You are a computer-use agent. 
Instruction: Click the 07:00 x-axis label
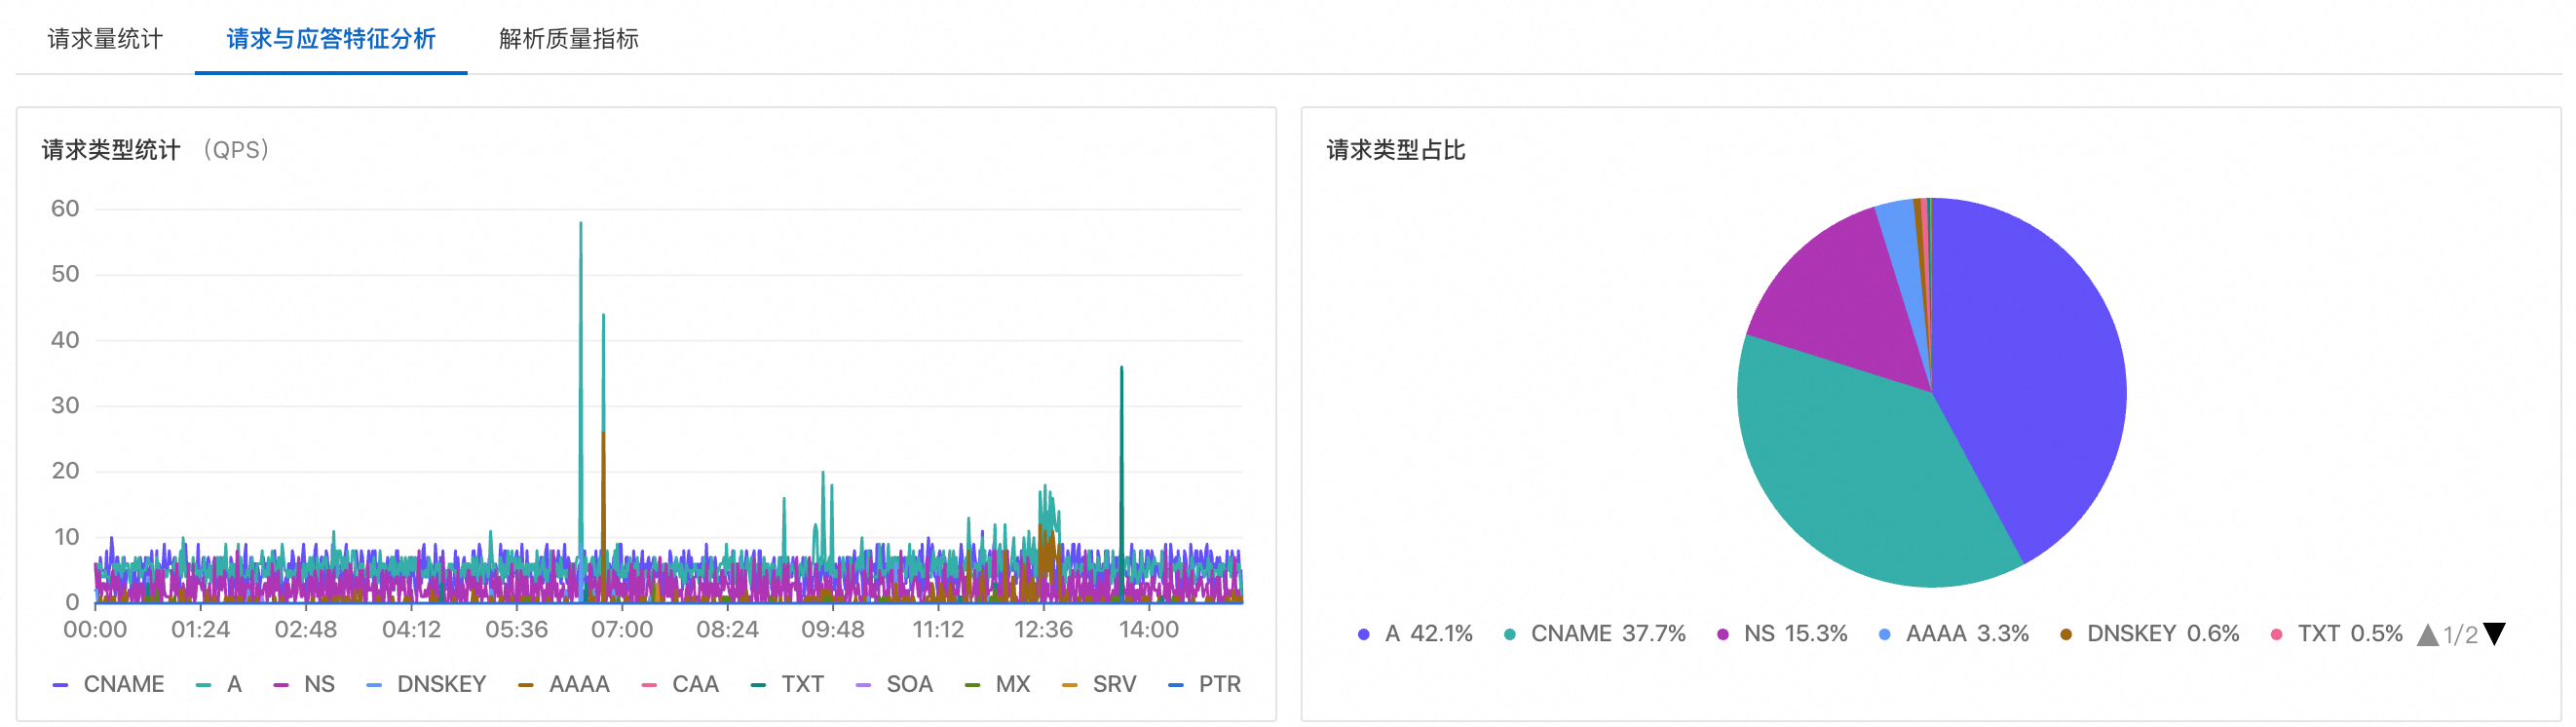pyautogui.click(x=621, y=630)
